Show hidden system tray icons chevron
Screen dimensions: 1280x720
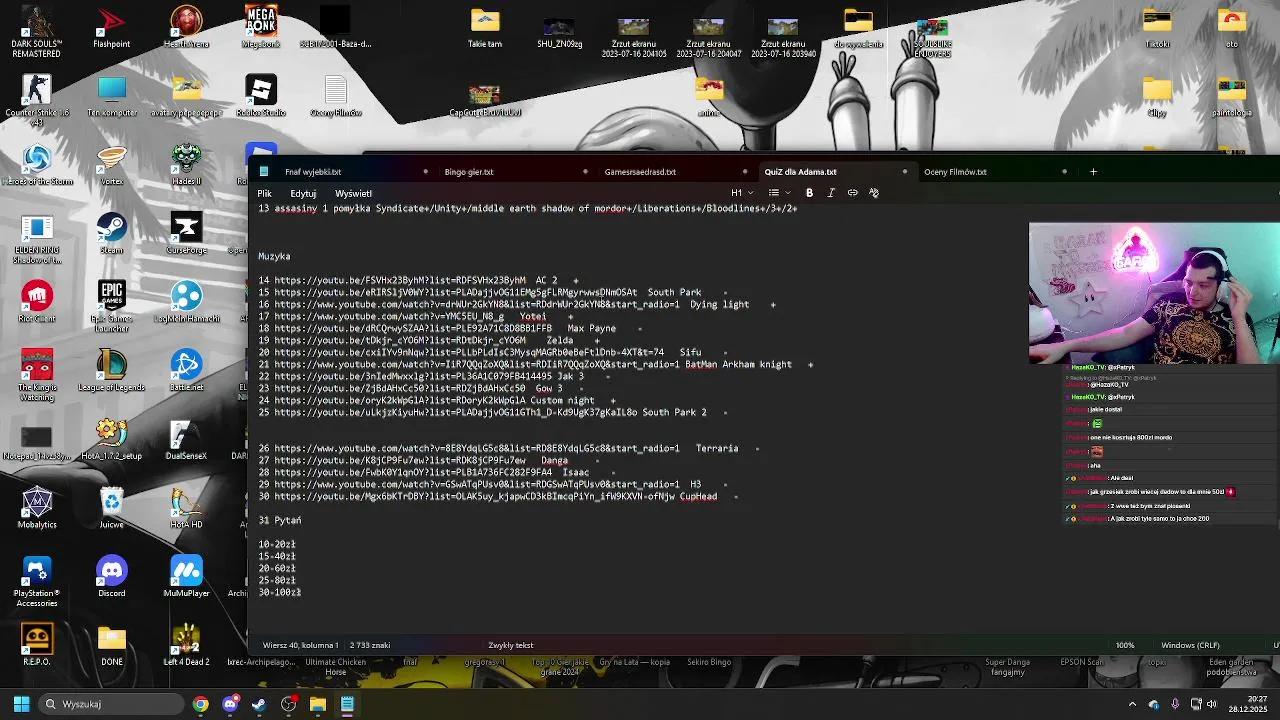pos(1132,704)
